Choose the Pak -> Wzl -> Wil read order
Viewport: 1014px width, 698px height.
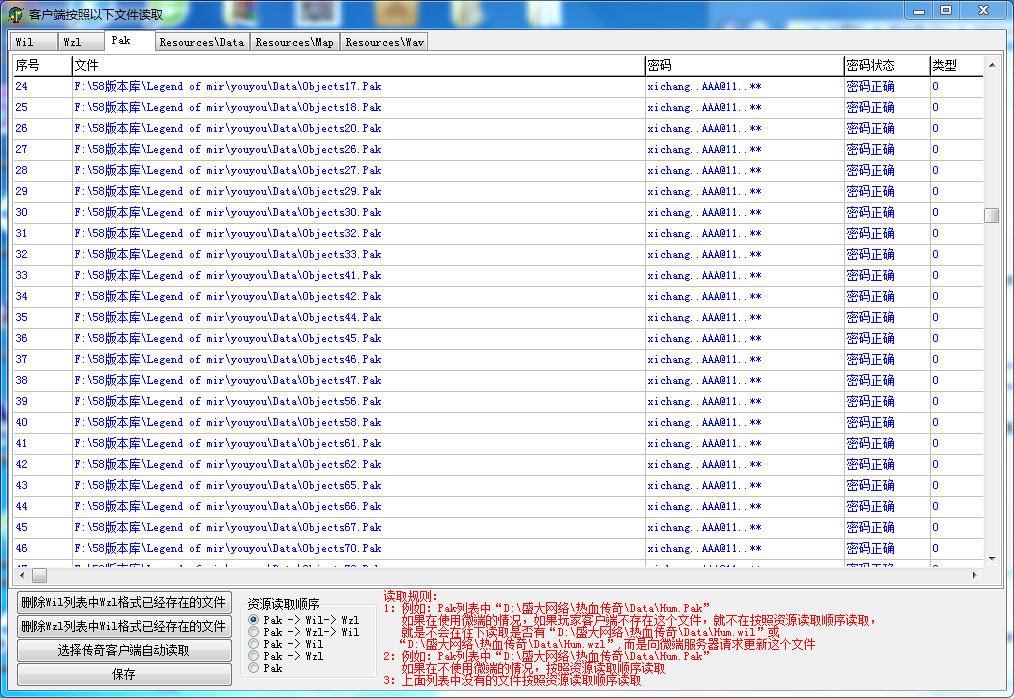coord(254,632)
